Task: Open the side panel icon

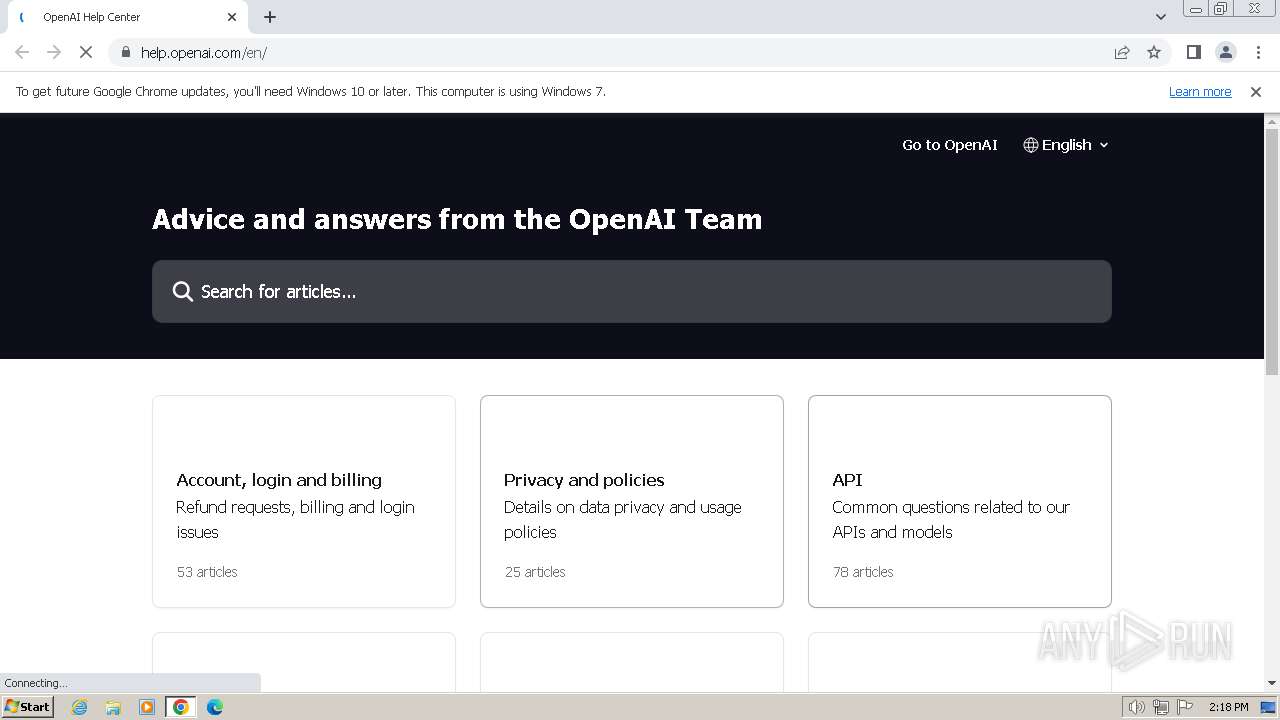Action: [x=1193, y=52]
